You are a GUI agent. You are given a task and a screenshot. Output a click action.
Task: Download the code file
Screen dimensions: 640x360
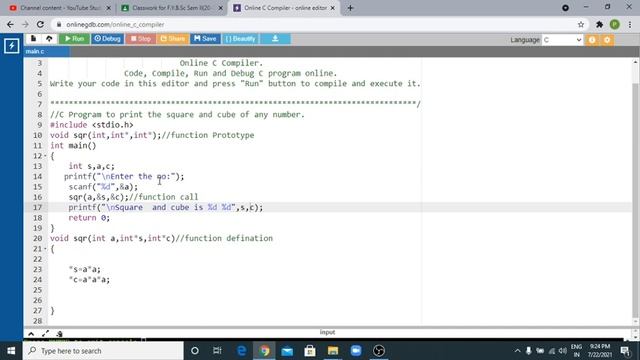[275, 39]
